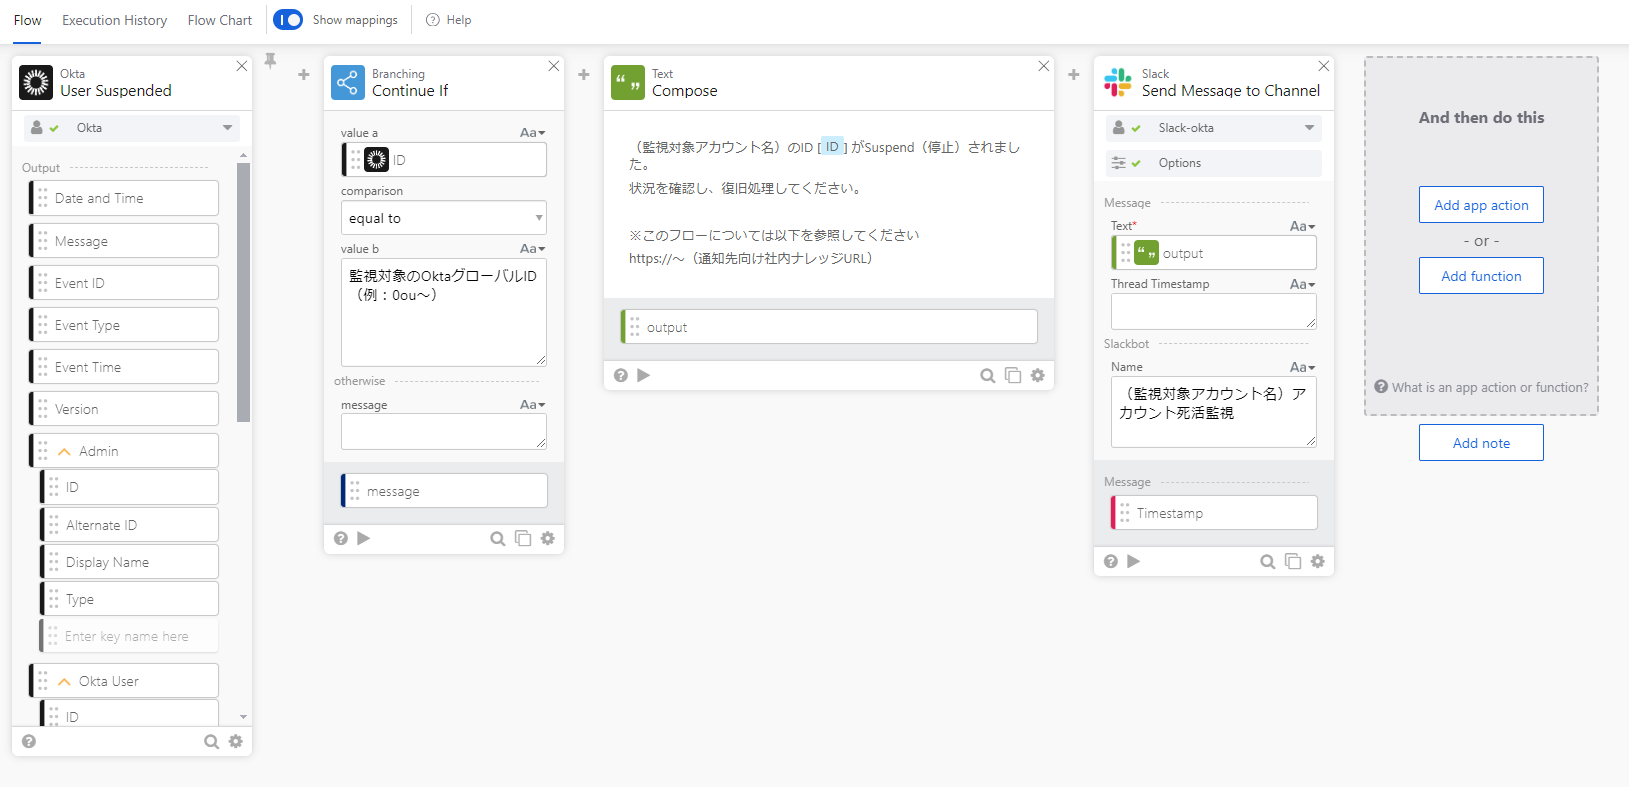Viewport: 1629px width, 787px height.
Task: Run test on Slack card
Action: point(1134,561)
